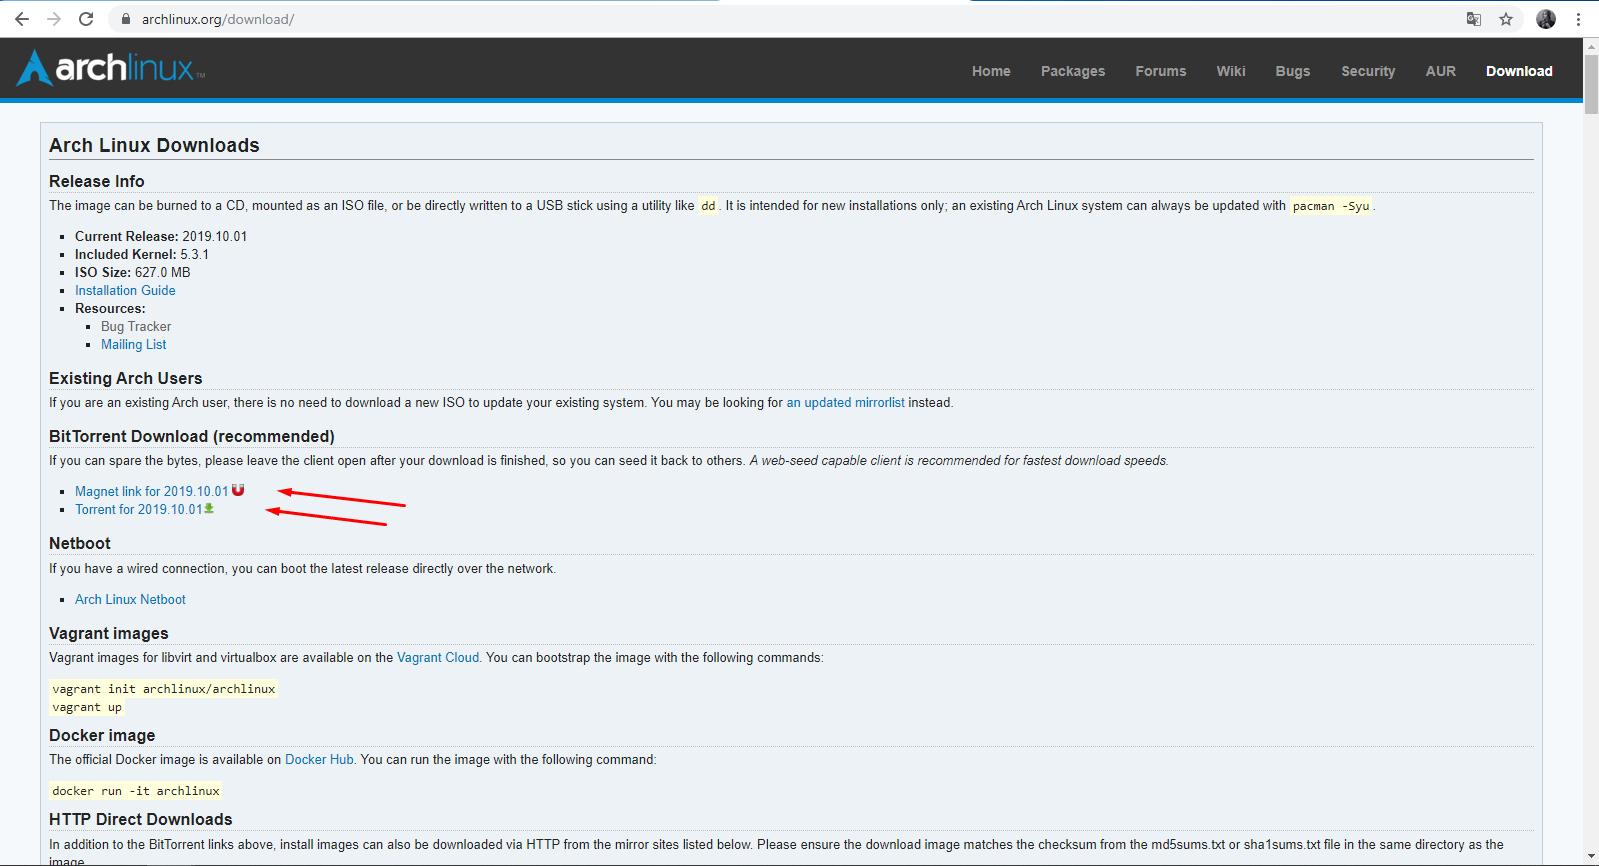This screenshot has height=866, width=1599.
Task: Click the 'Netboot' heading
Action: [80, 543]
